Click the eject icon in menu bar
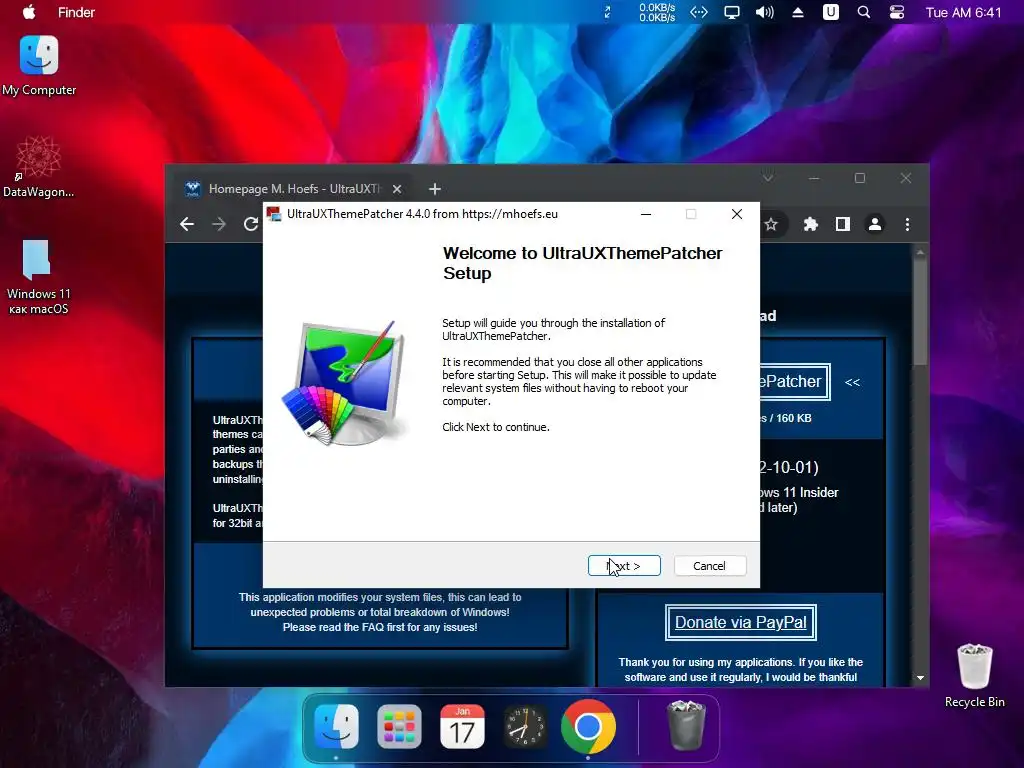 coord(797,12)
